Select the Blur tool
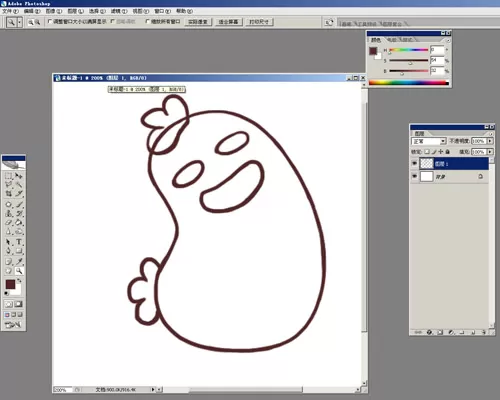Image resolution: width=500 pixels, height=400 pixels. tap(9, 231)
